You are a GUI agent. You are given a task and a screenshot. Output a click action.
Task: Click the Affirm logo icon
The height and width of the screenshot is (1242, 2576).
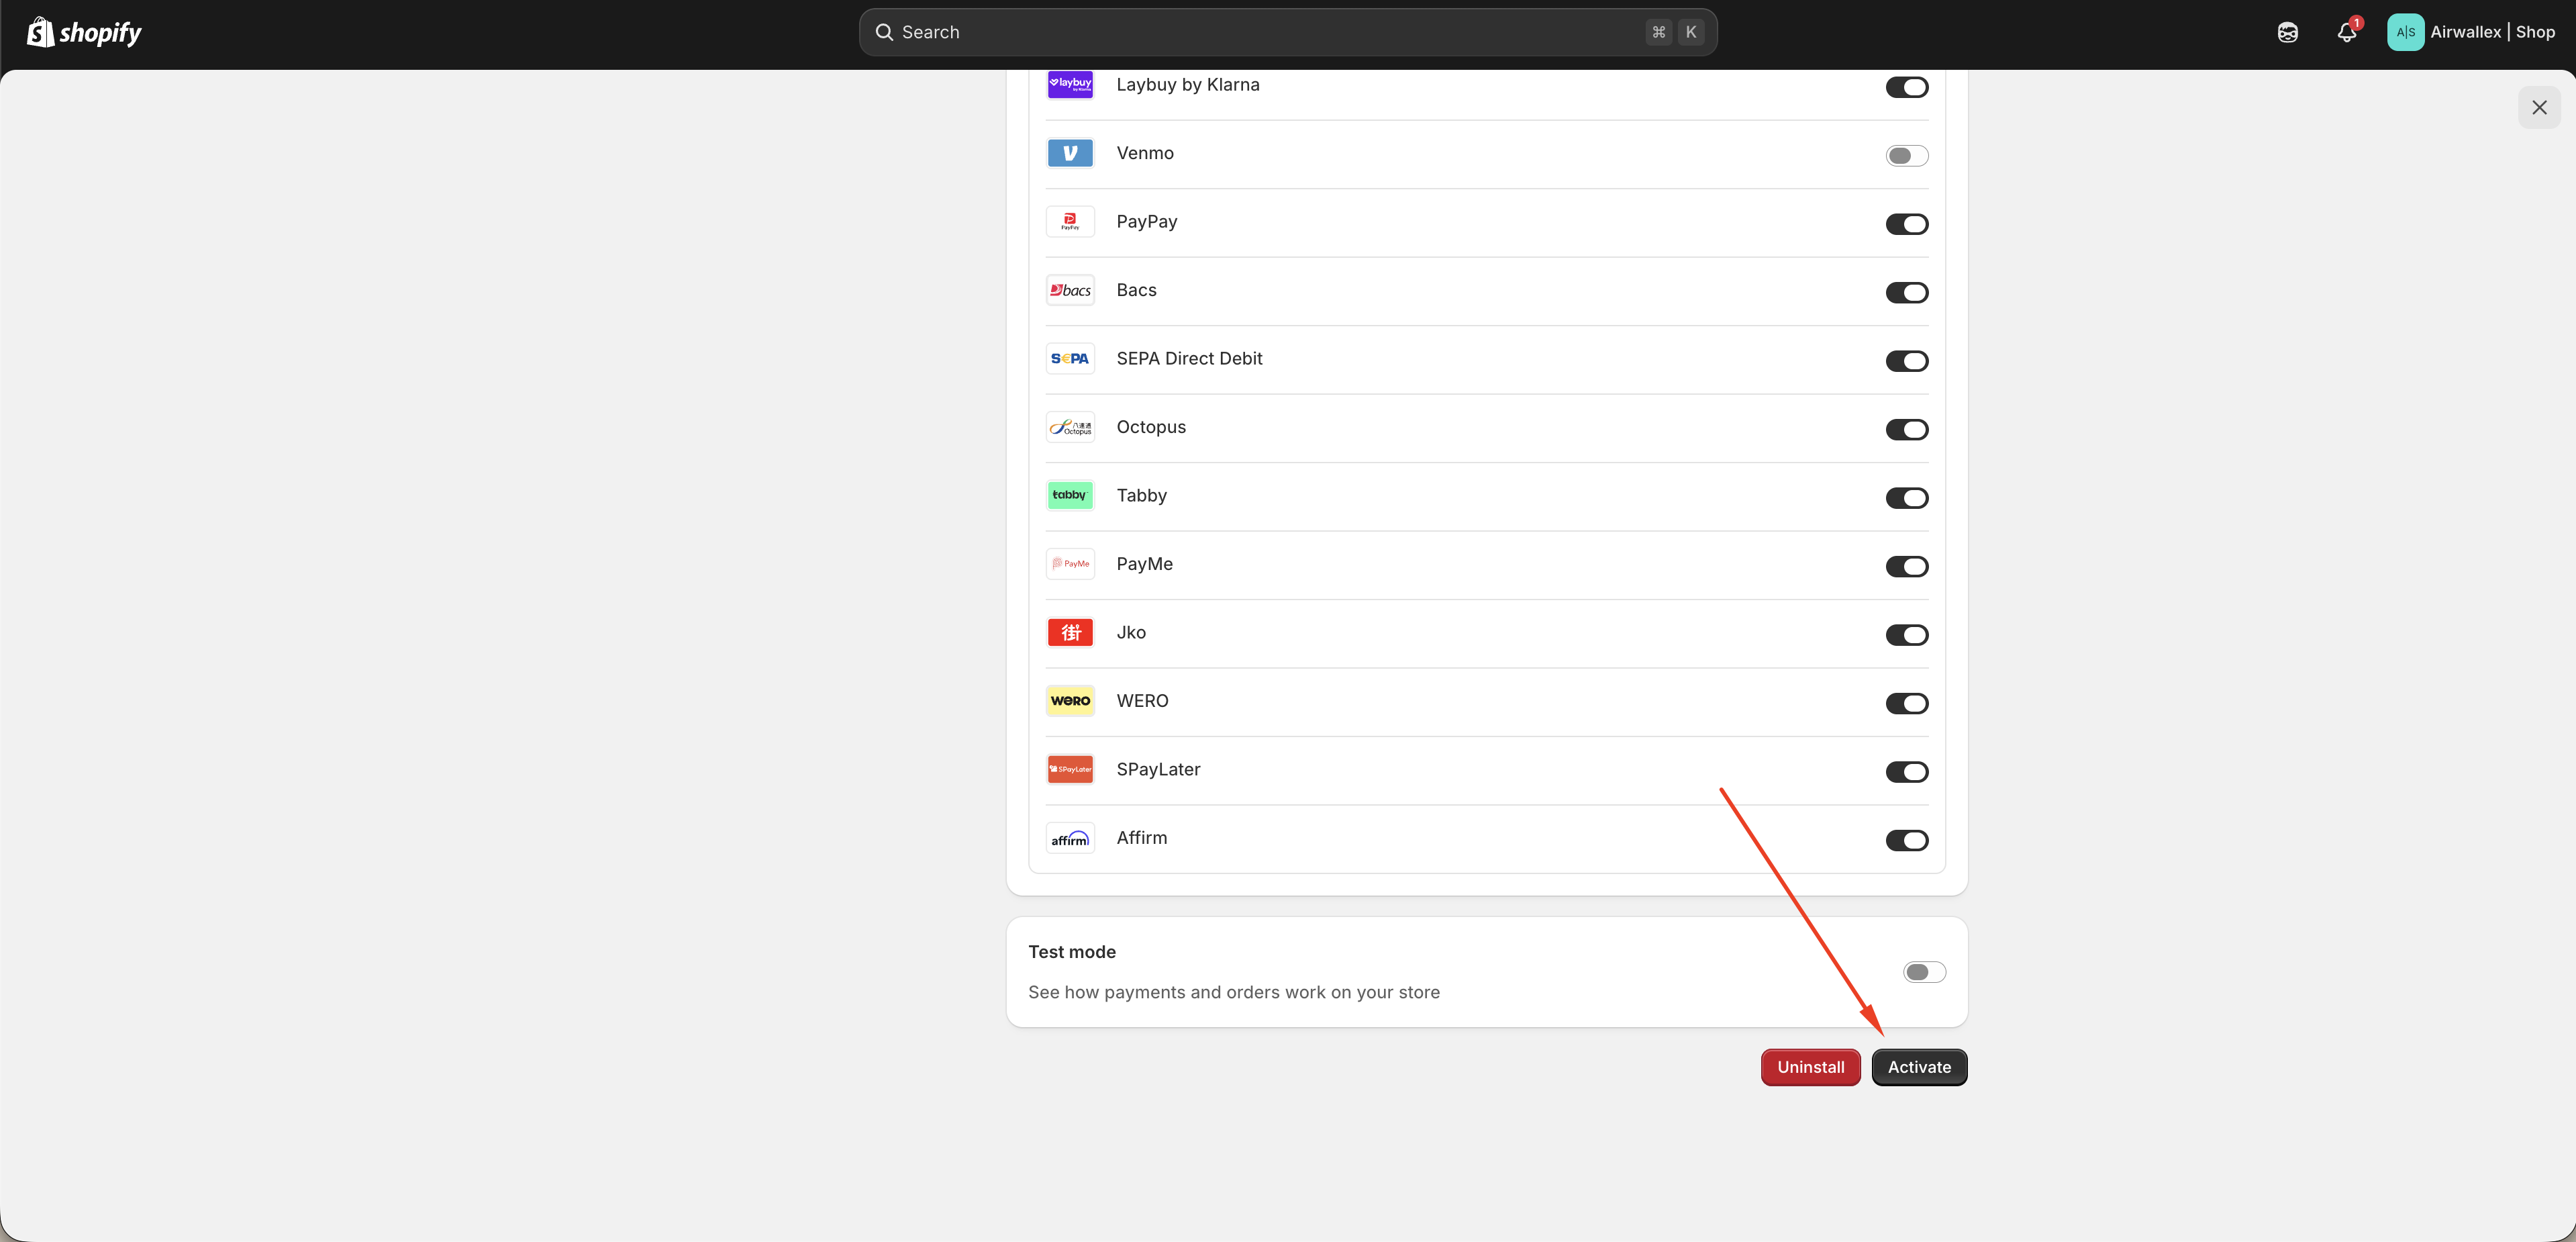coord(1070,838)
